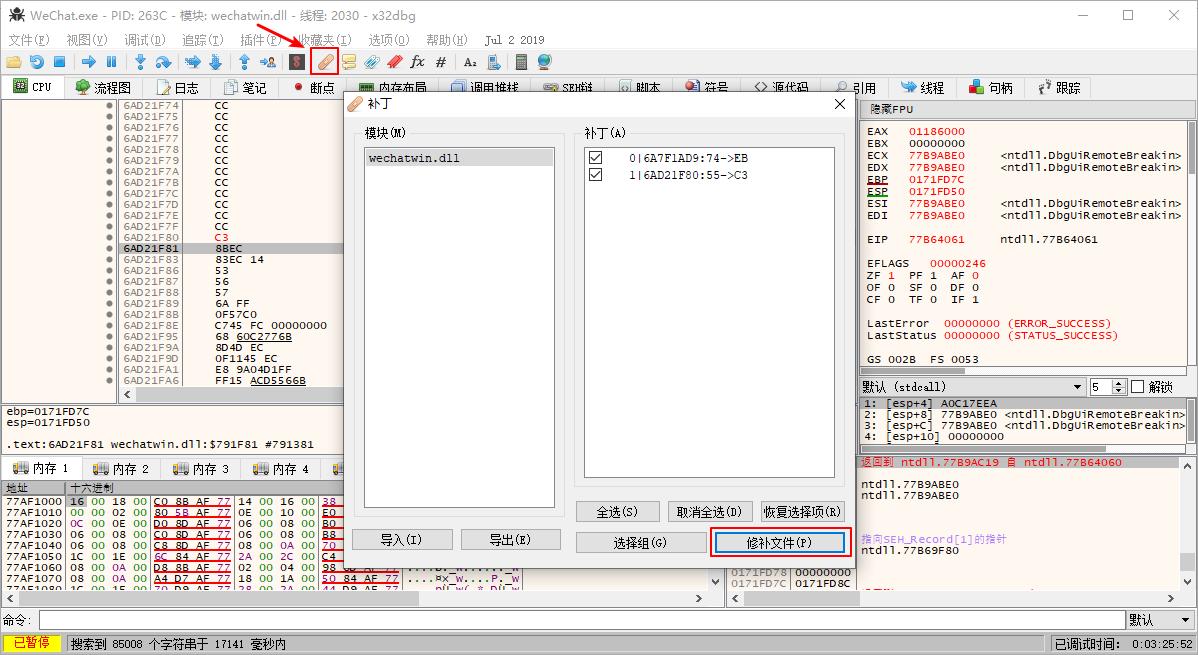1198x655 pixels.
Task: Open a file using the folder icon
Action: pos(13,61)
